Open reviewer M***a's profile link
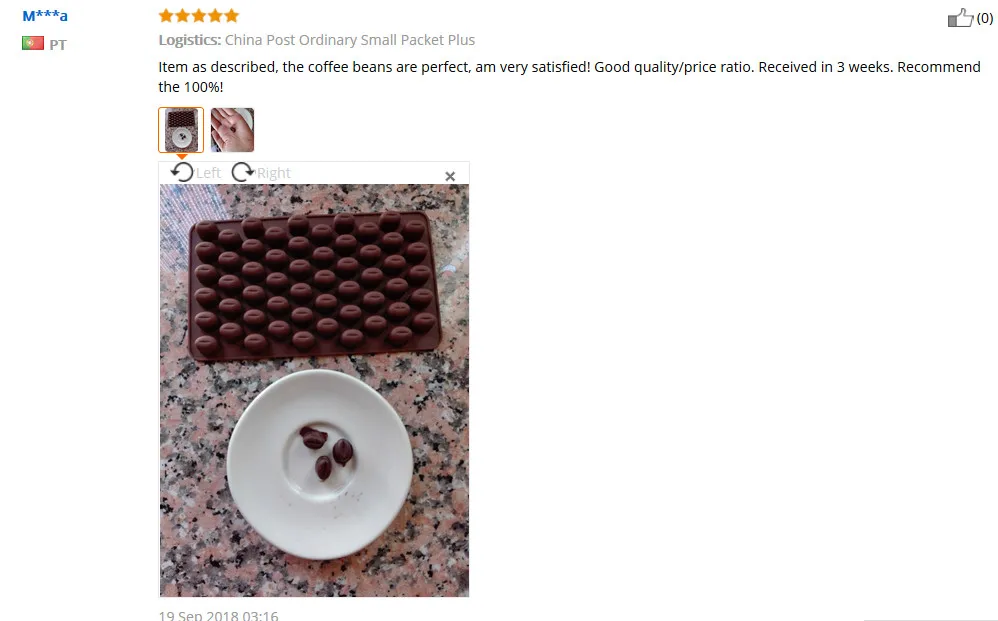Screen dimensions: 998x621 45,16
